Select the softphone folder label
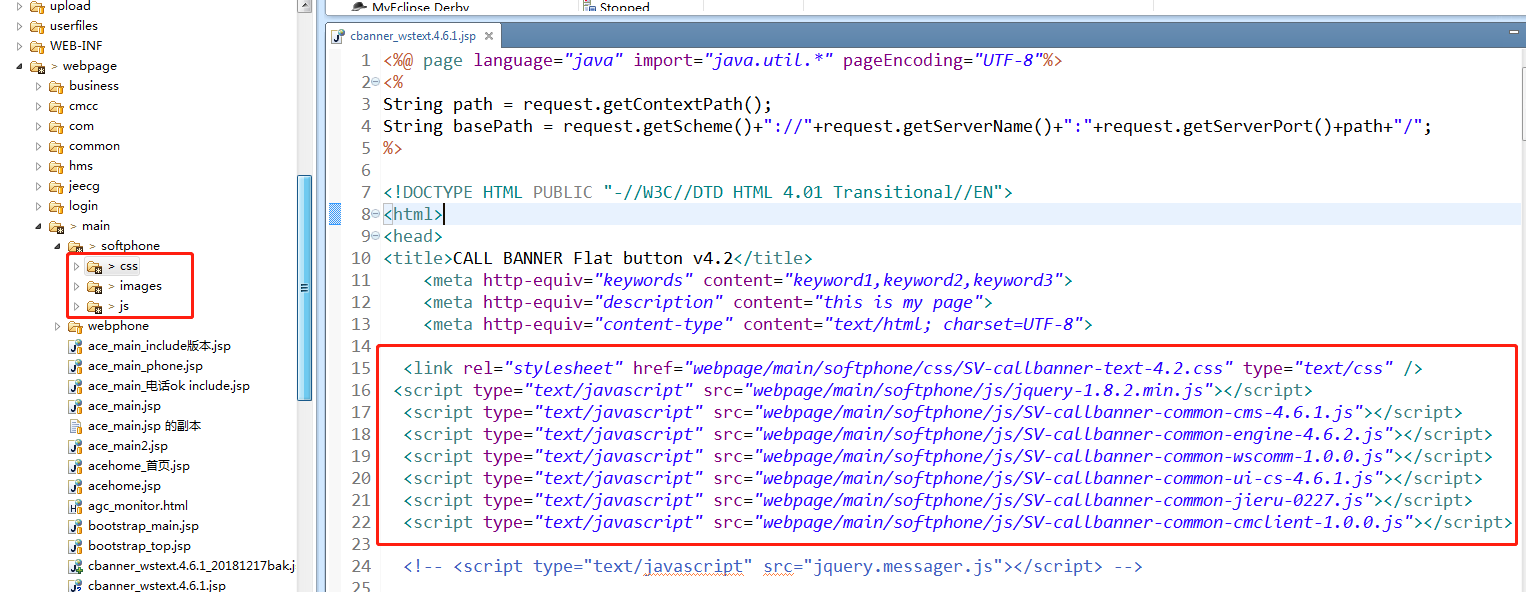 click(x=130, y=246)
